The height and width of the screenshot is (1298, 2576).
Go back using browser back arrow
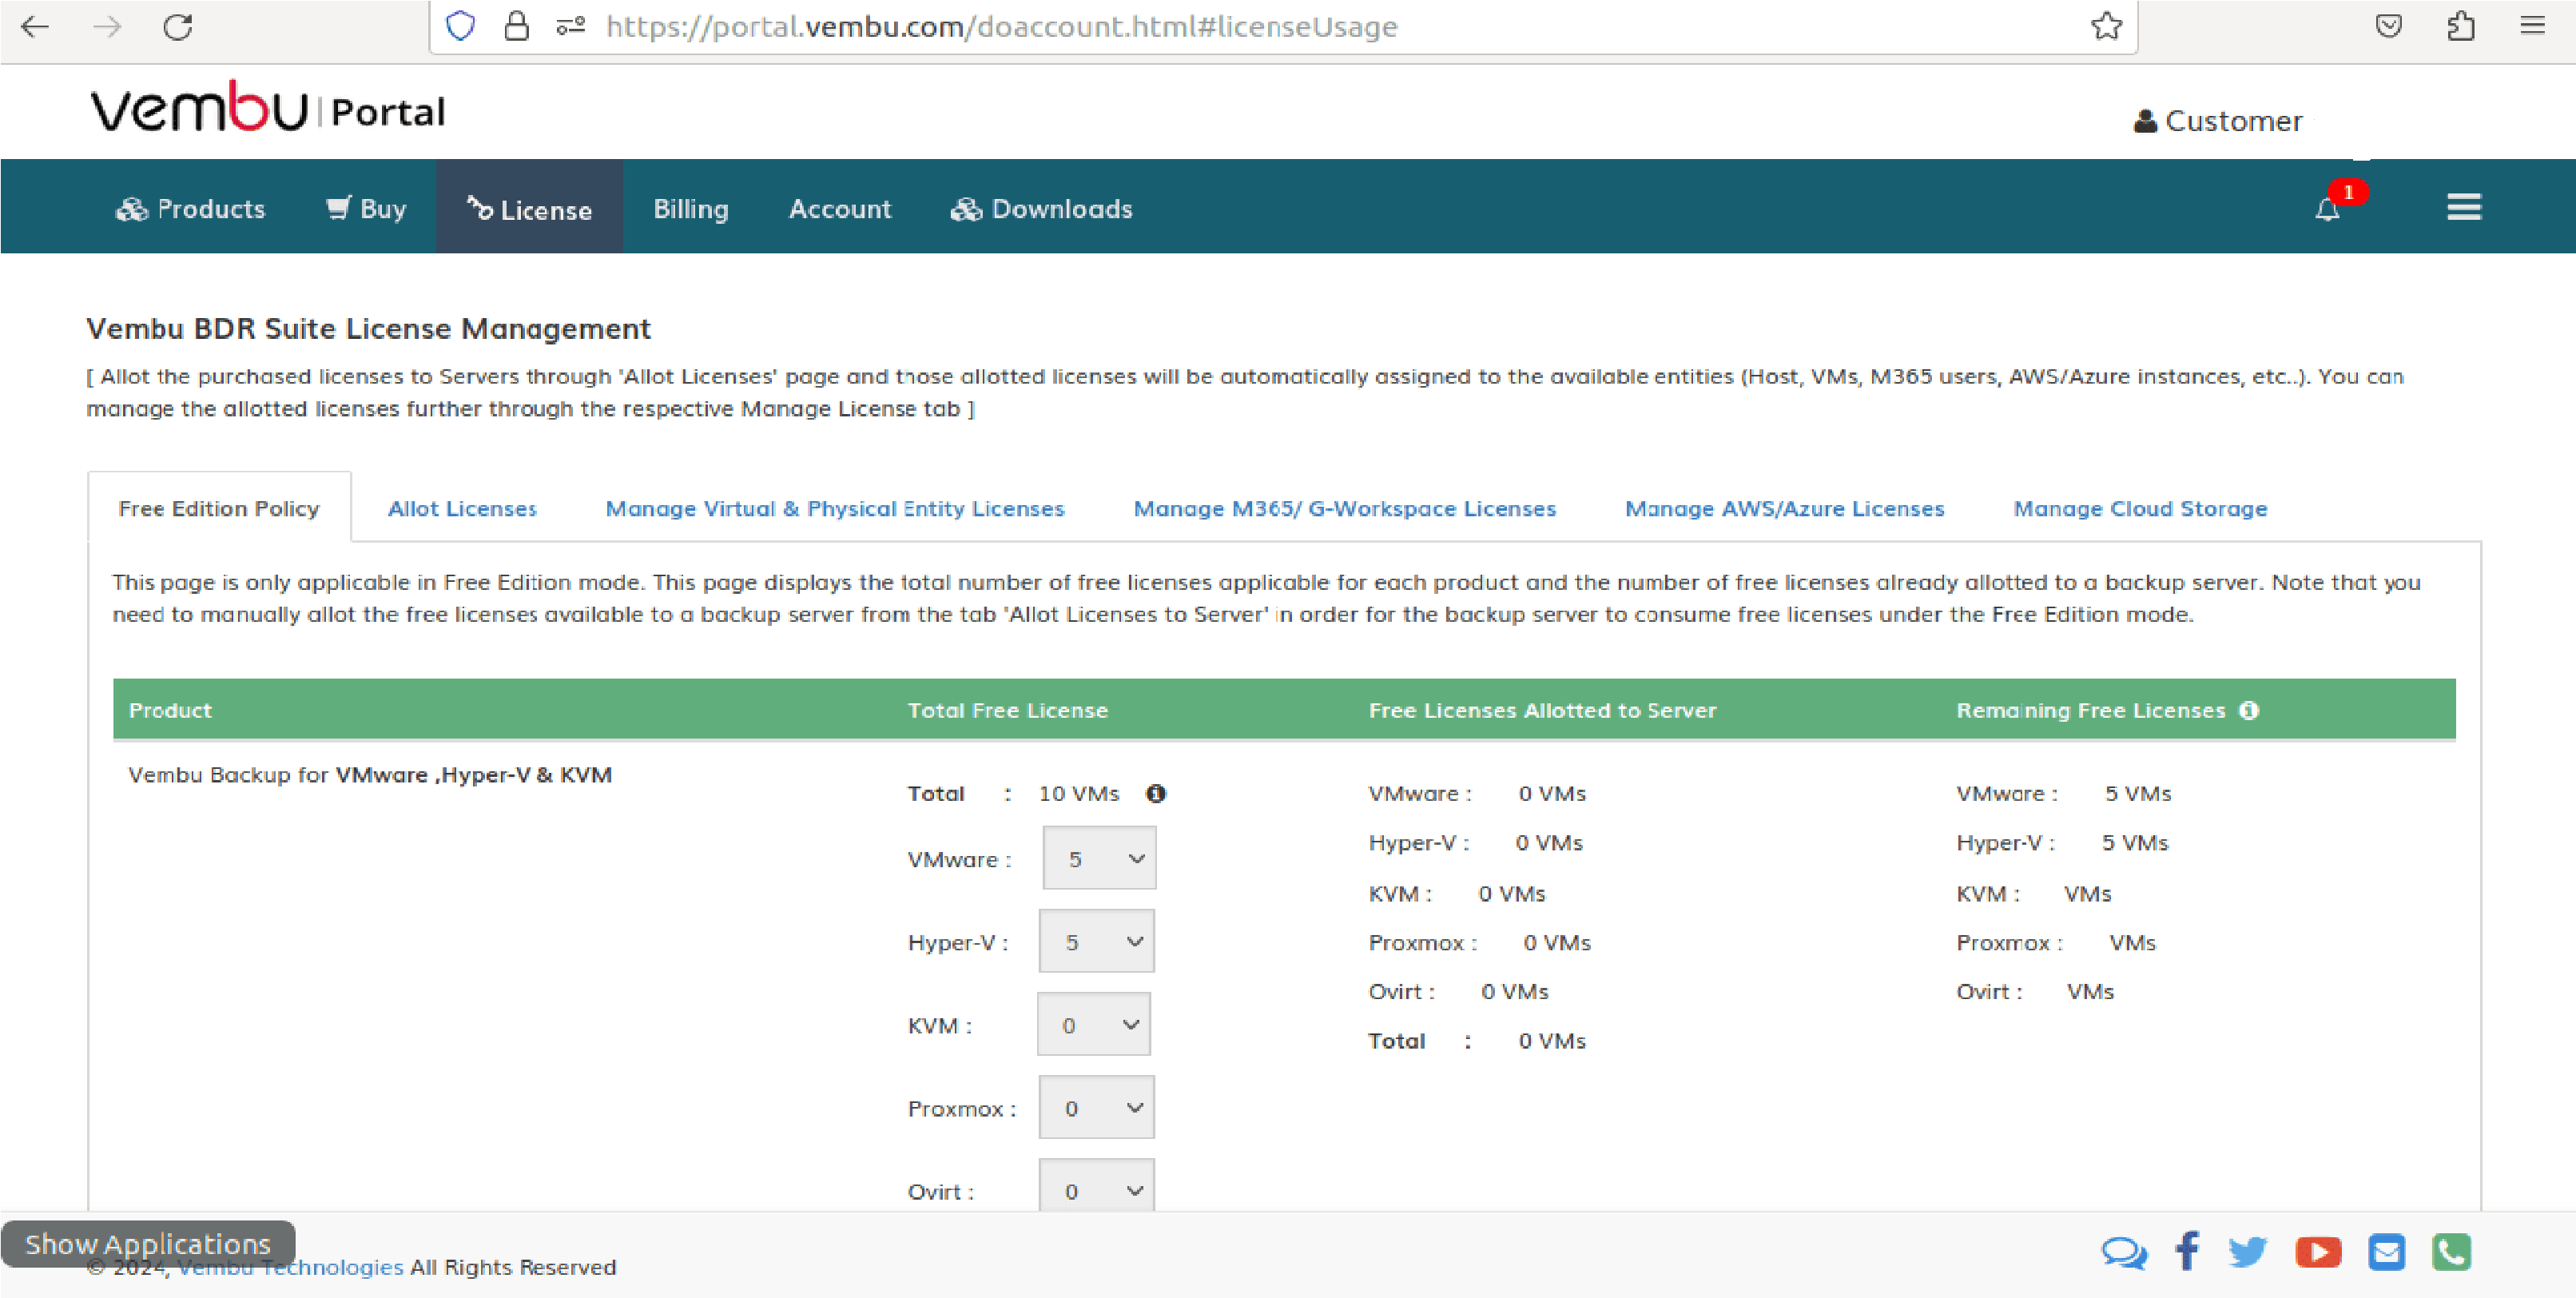coord(35,26)
